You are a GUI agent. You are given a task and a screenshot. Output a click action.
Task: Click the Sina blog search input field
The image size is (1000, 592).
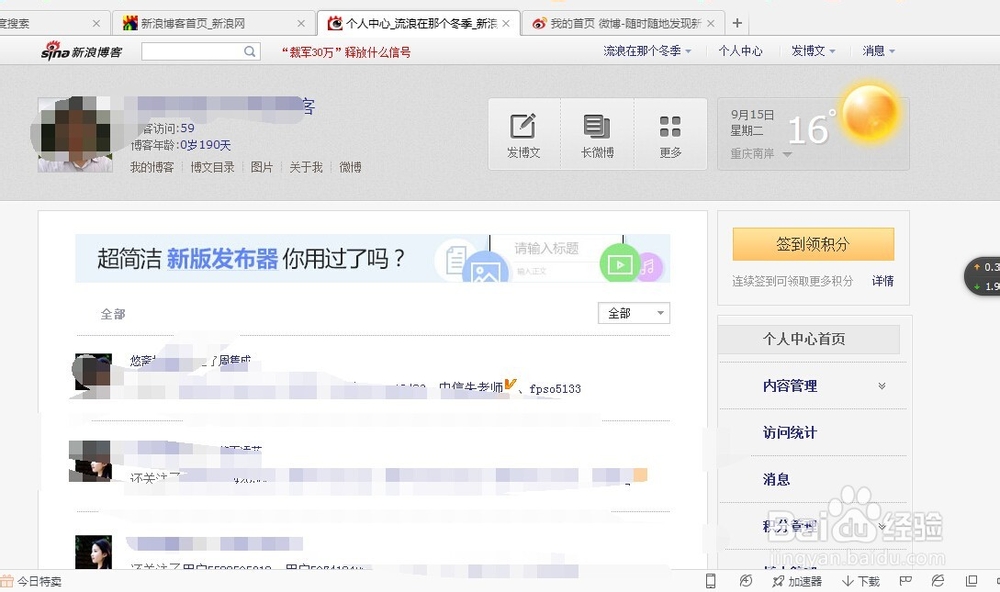(192, 51)
